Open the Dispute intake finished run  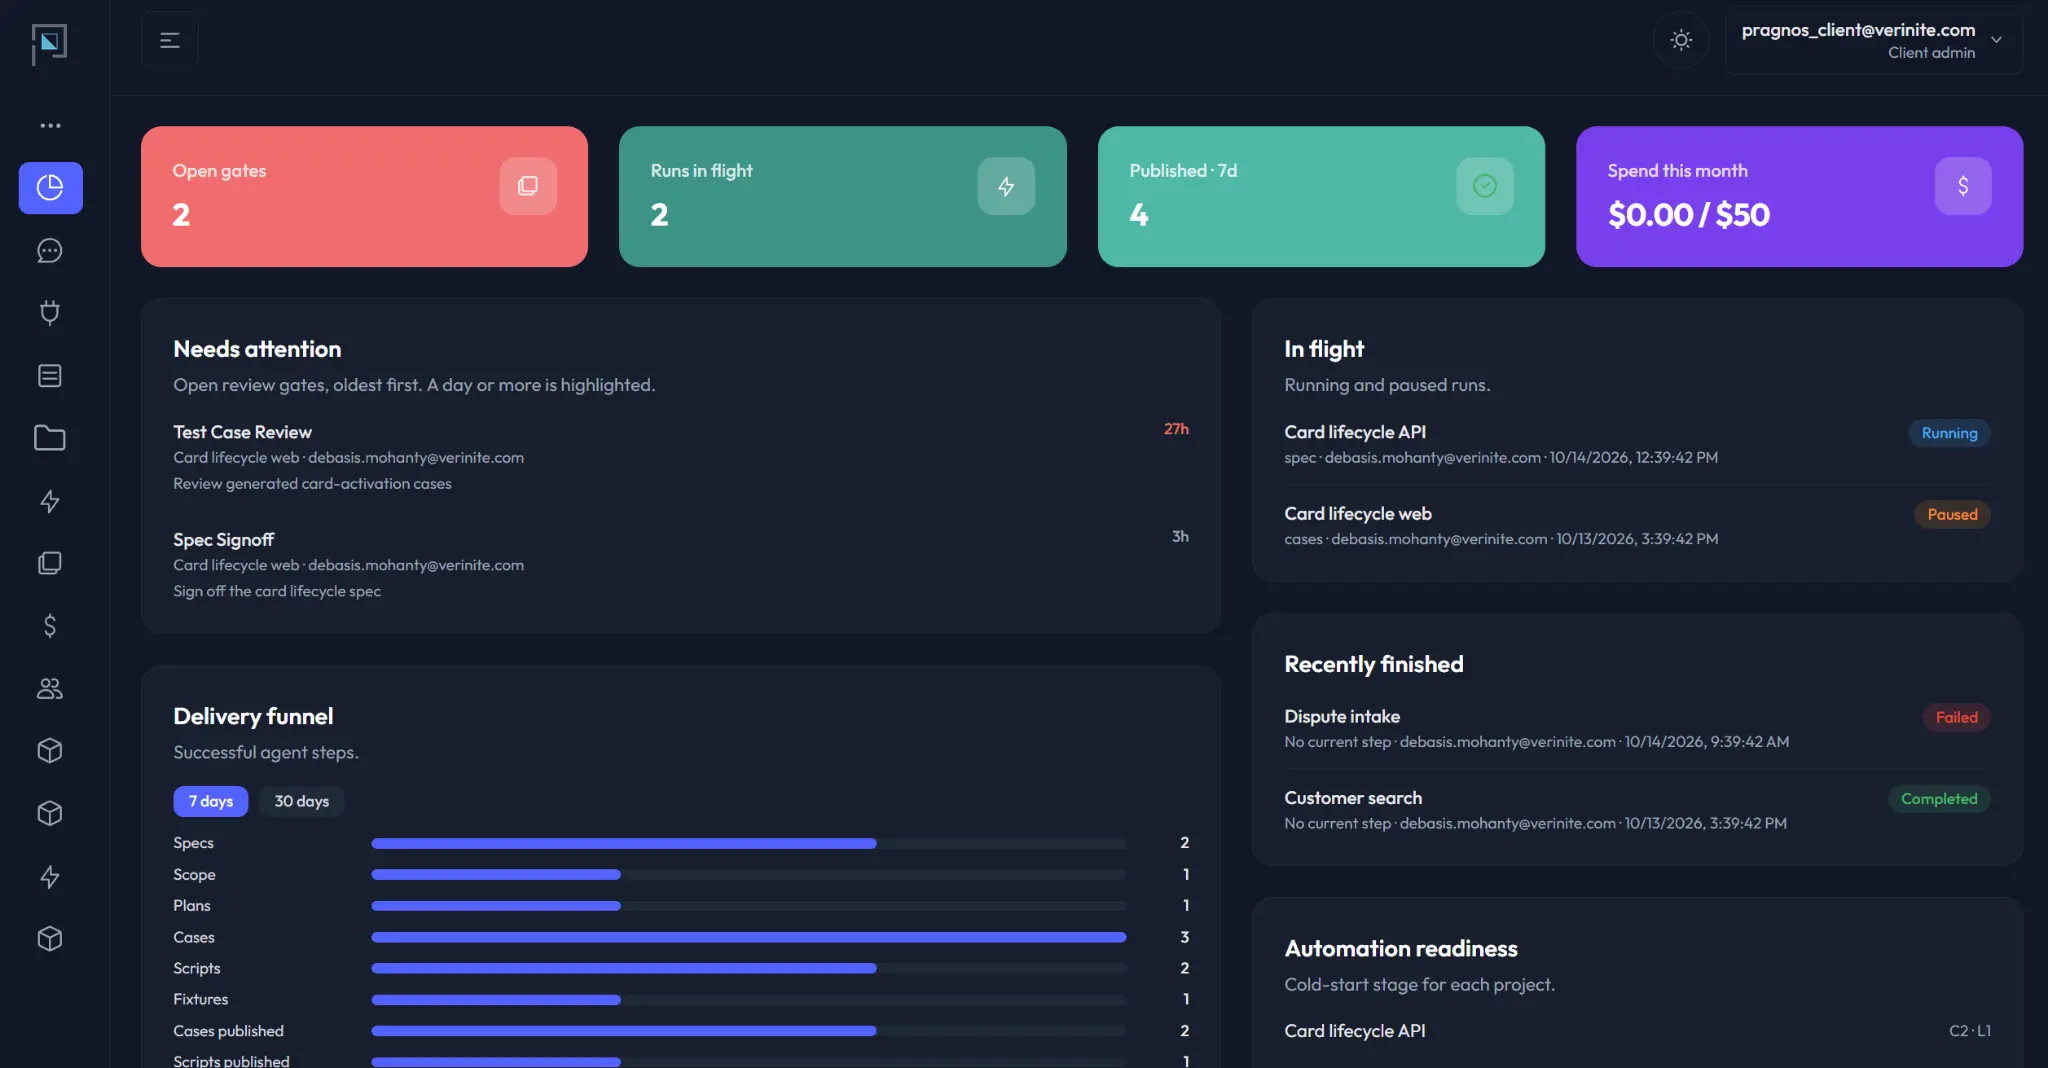[1638, 728]
